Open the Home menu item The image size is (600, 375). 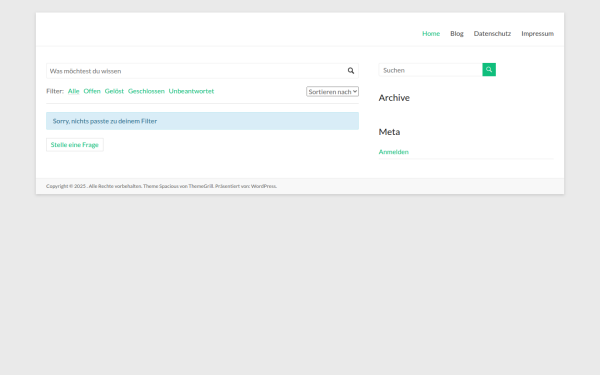tap(431, 34)
